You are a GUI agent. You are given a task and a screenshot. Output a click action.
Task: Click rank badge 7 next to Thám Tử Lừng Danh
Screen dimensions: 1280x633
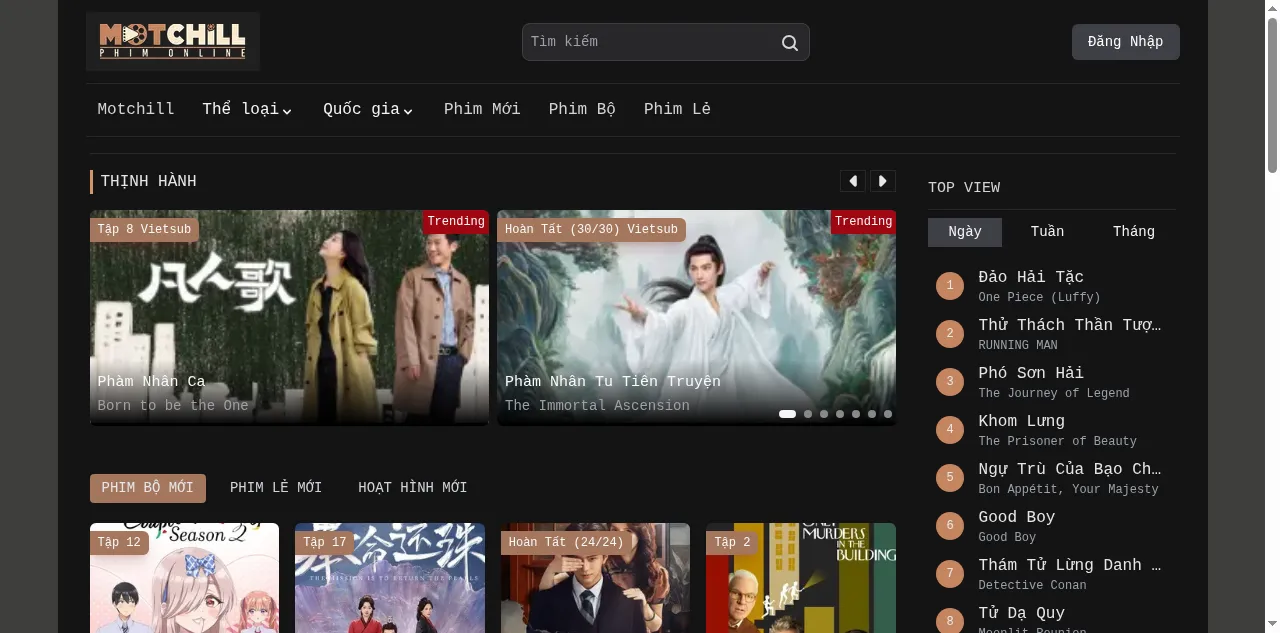click(950, 574)
